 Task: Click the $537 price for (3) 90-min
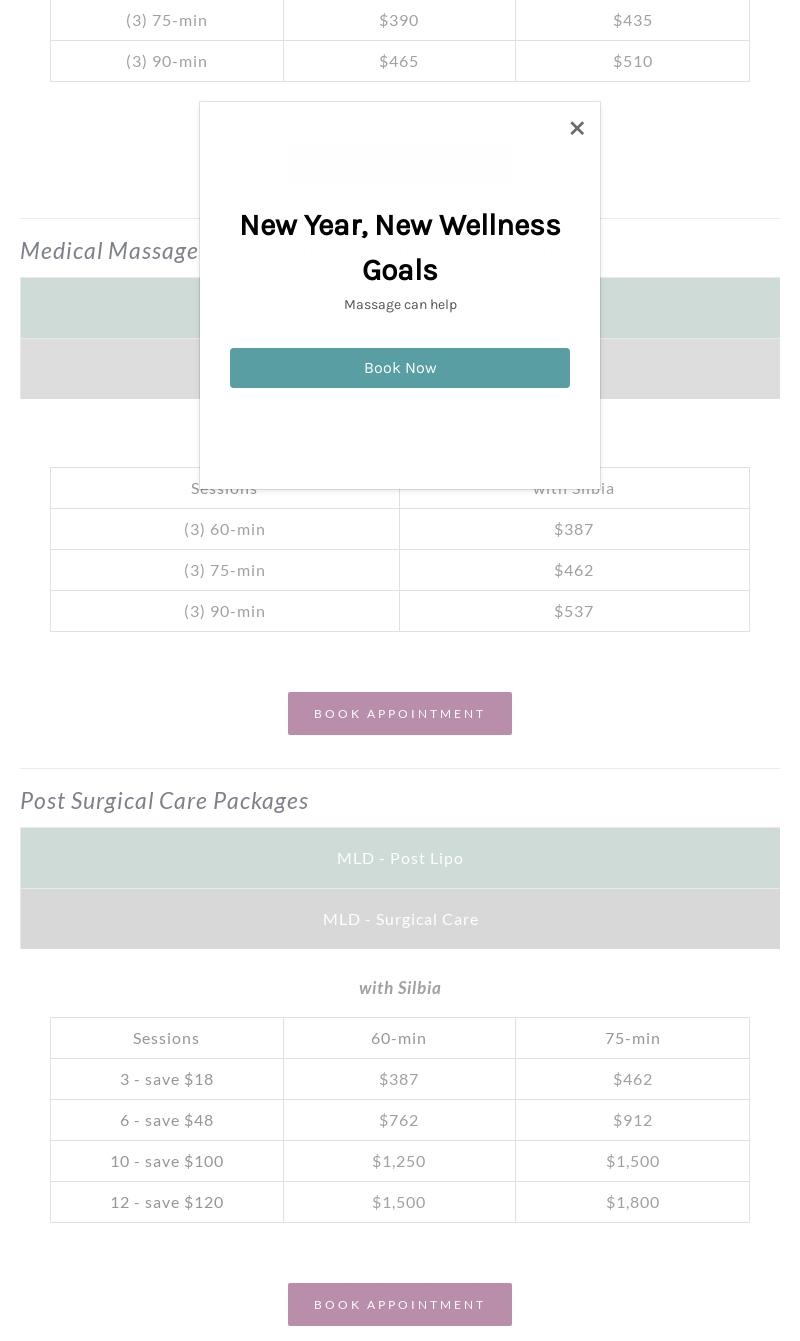pos(574,611)
